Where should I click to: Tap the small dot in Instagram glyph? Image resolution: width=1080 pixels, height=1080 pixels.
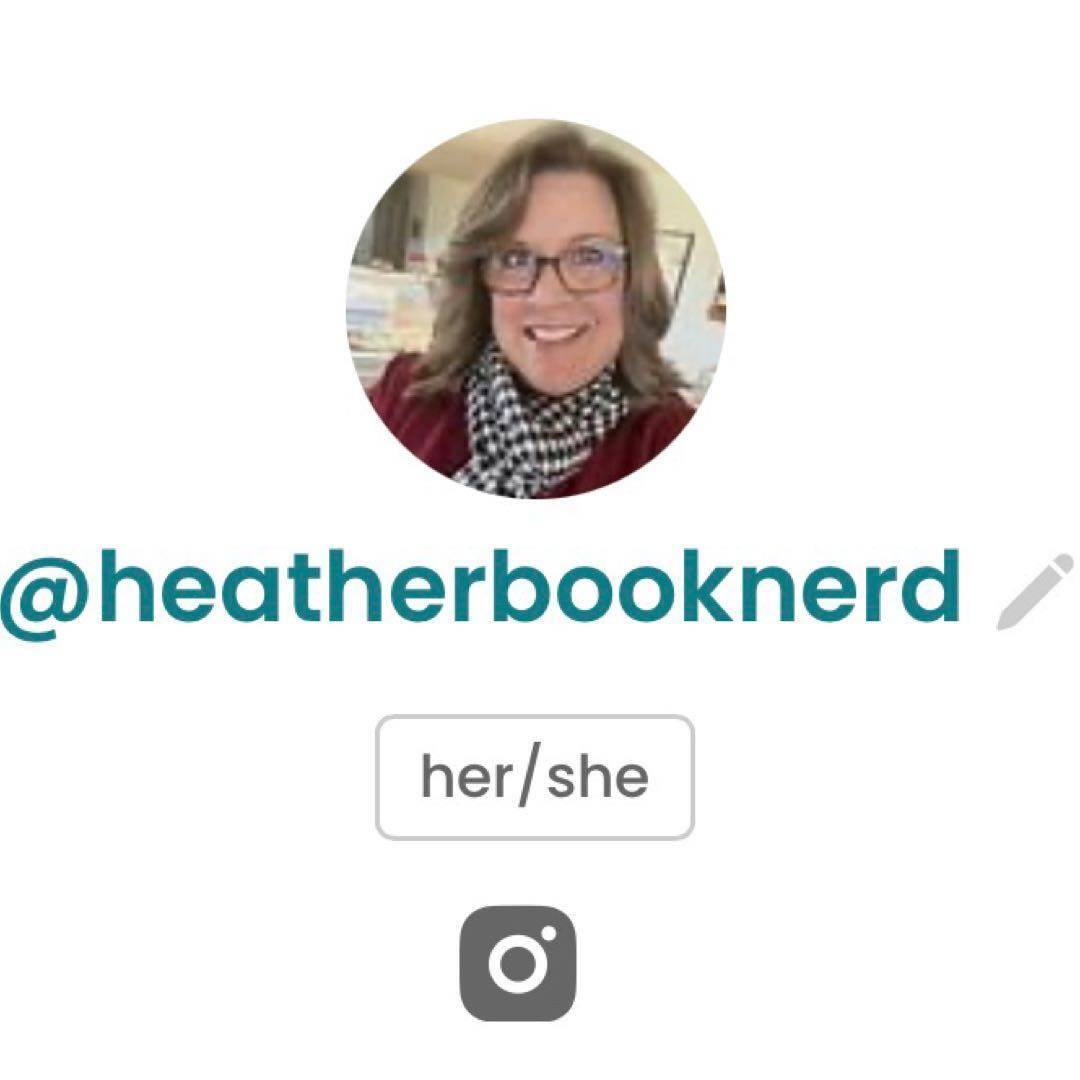[x=549, y=933]
